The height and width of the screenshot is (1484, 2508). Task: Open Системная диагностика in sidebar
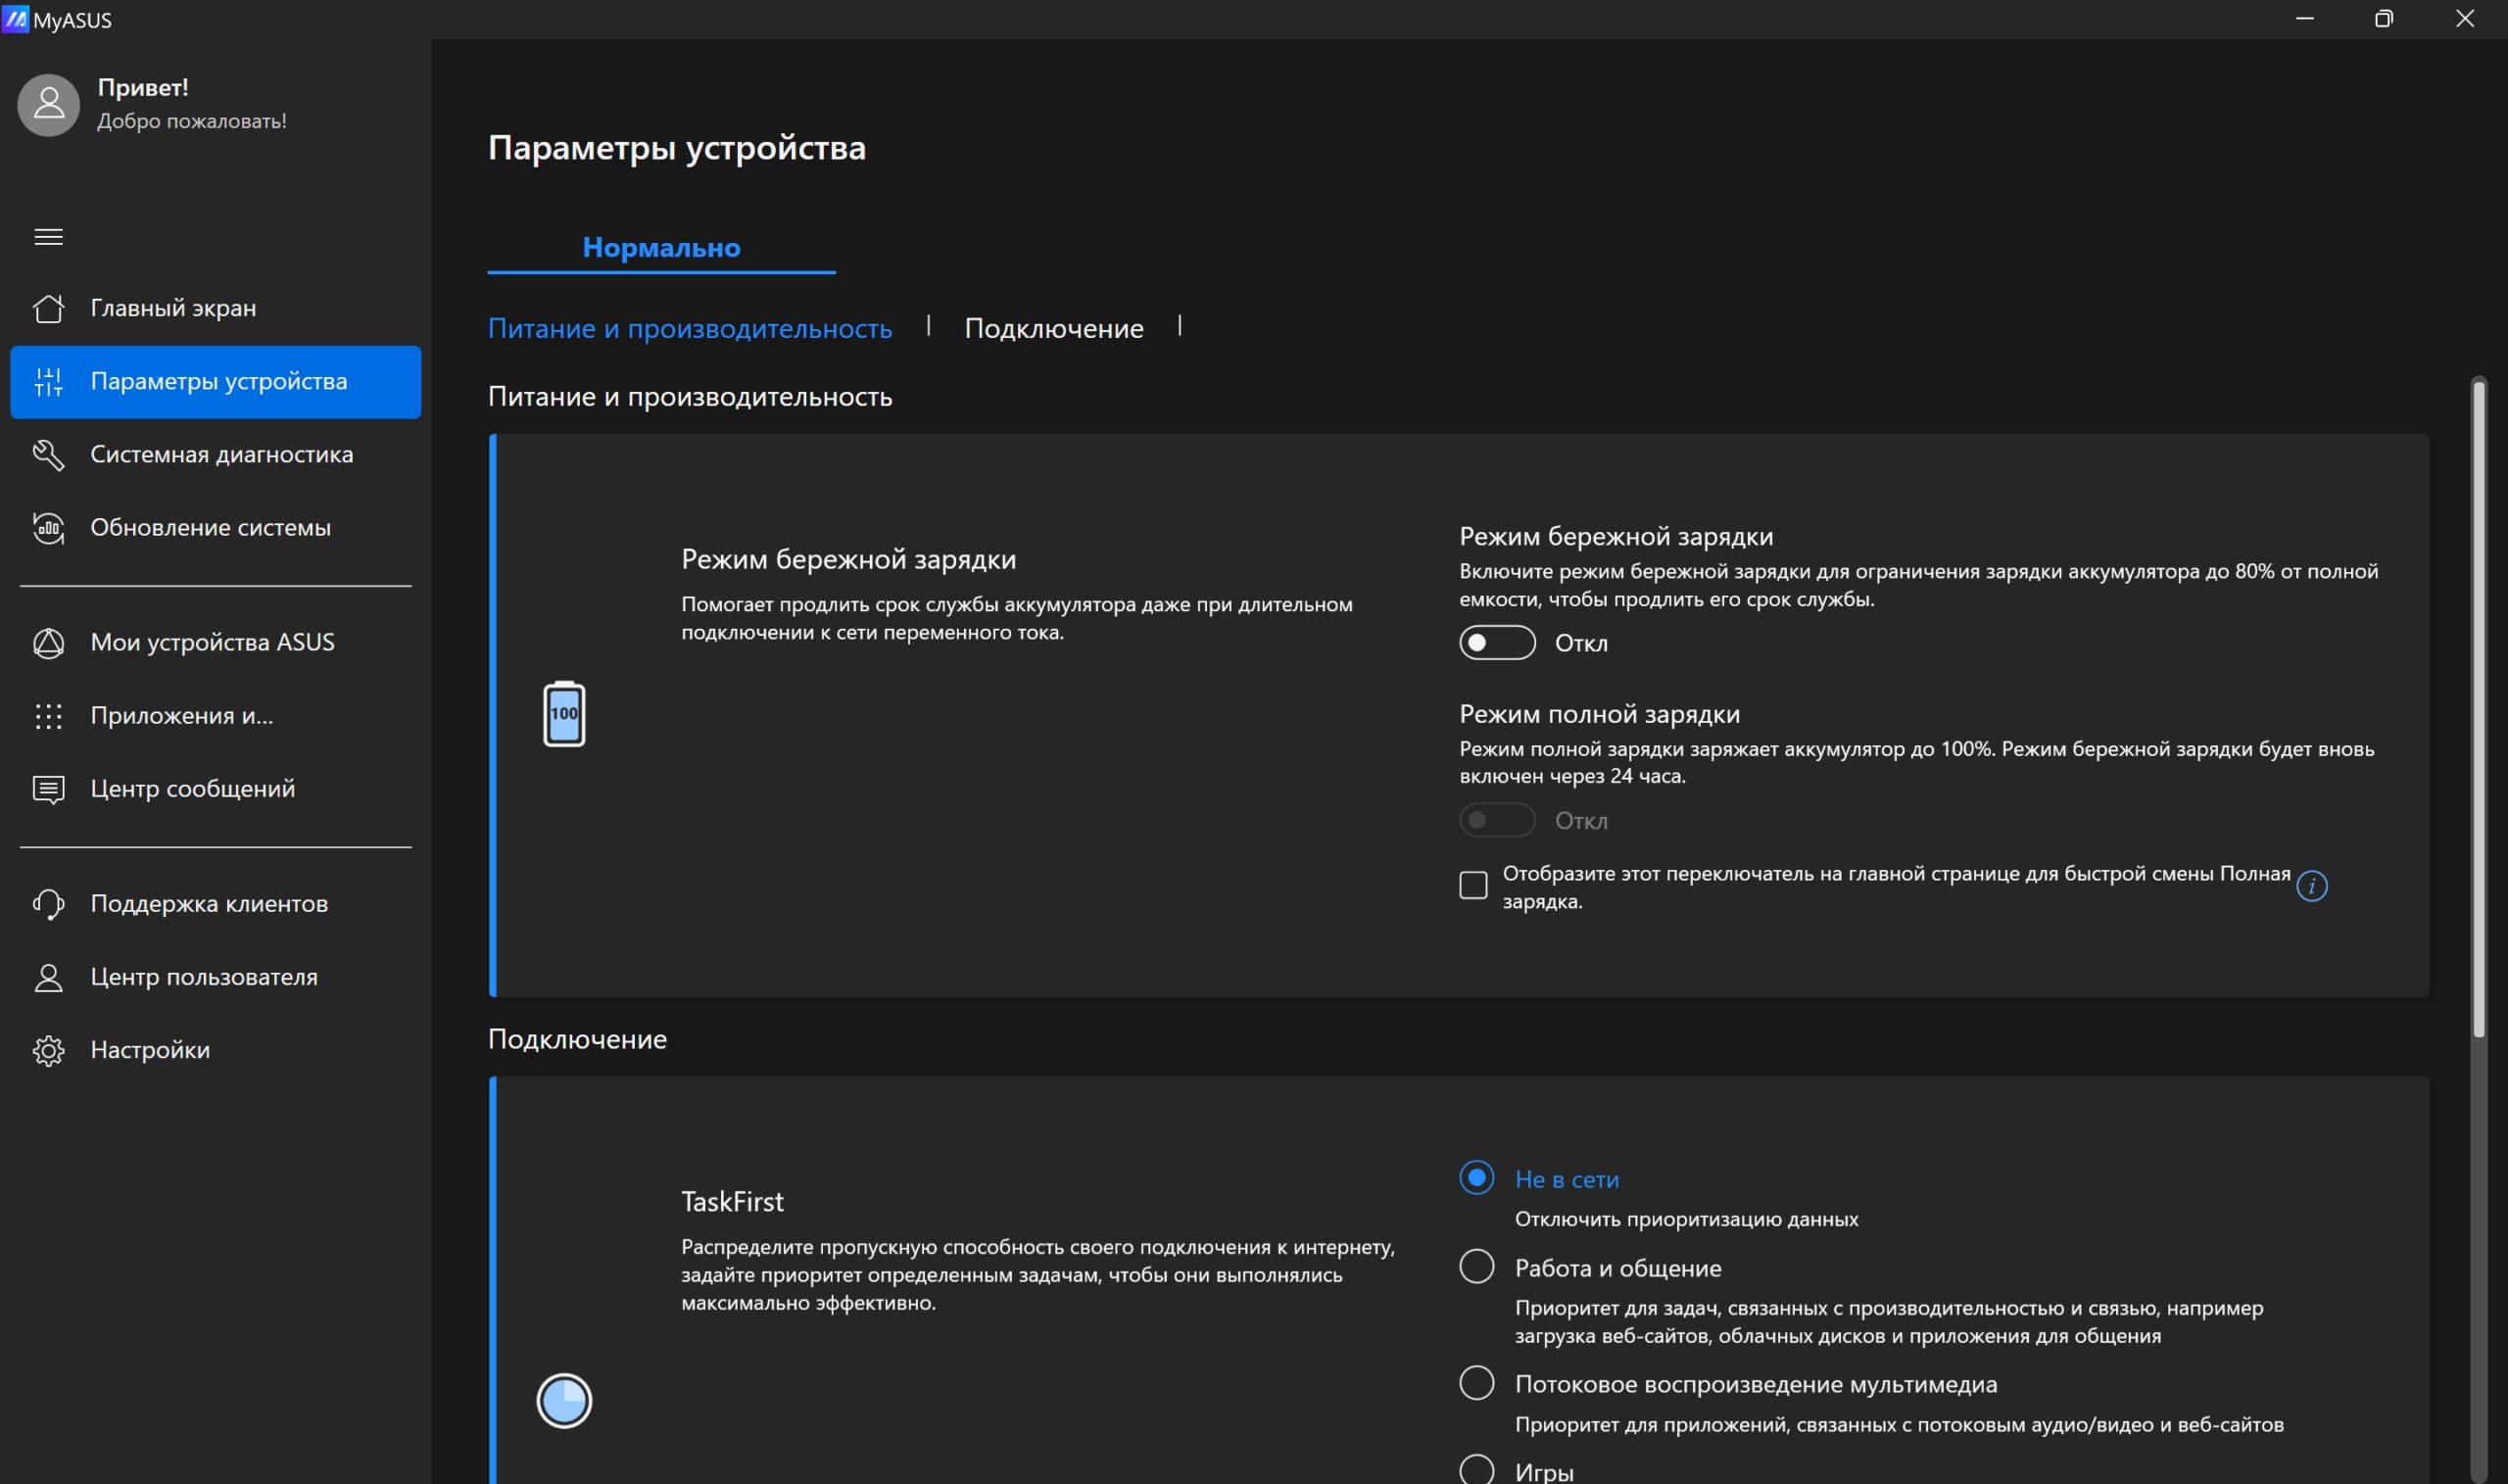pos(215,454)
